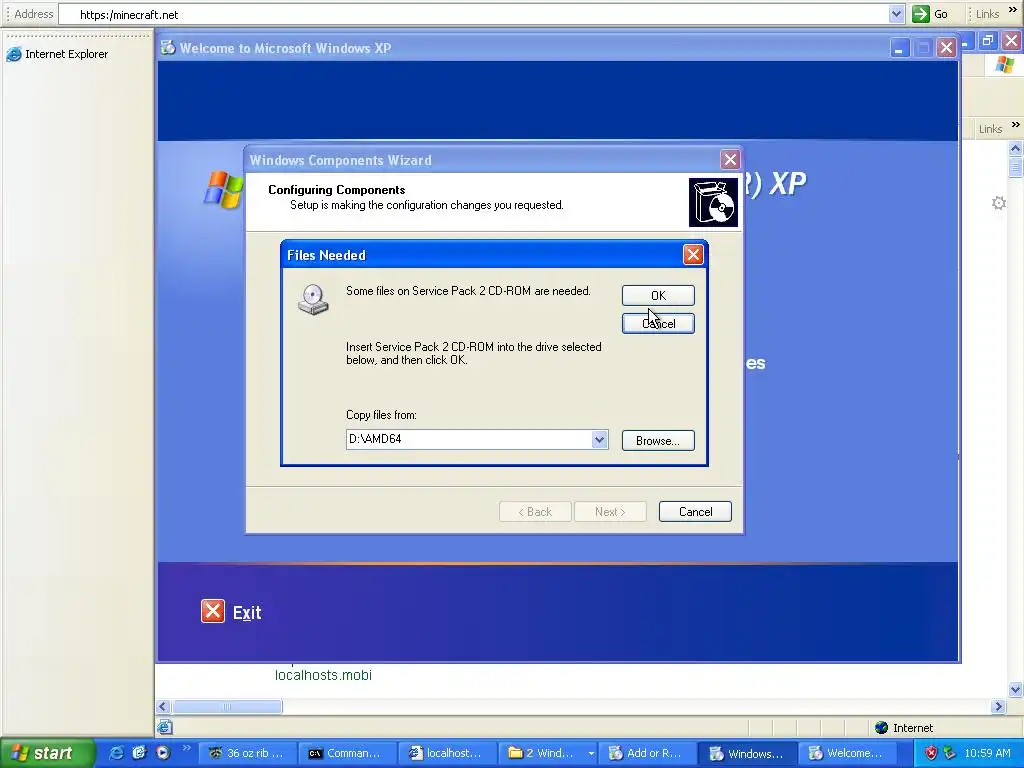Expand the Quick Launch overflow chevron
The width and height of the screenshot is (1024, 768).
(x=186, y=748)
